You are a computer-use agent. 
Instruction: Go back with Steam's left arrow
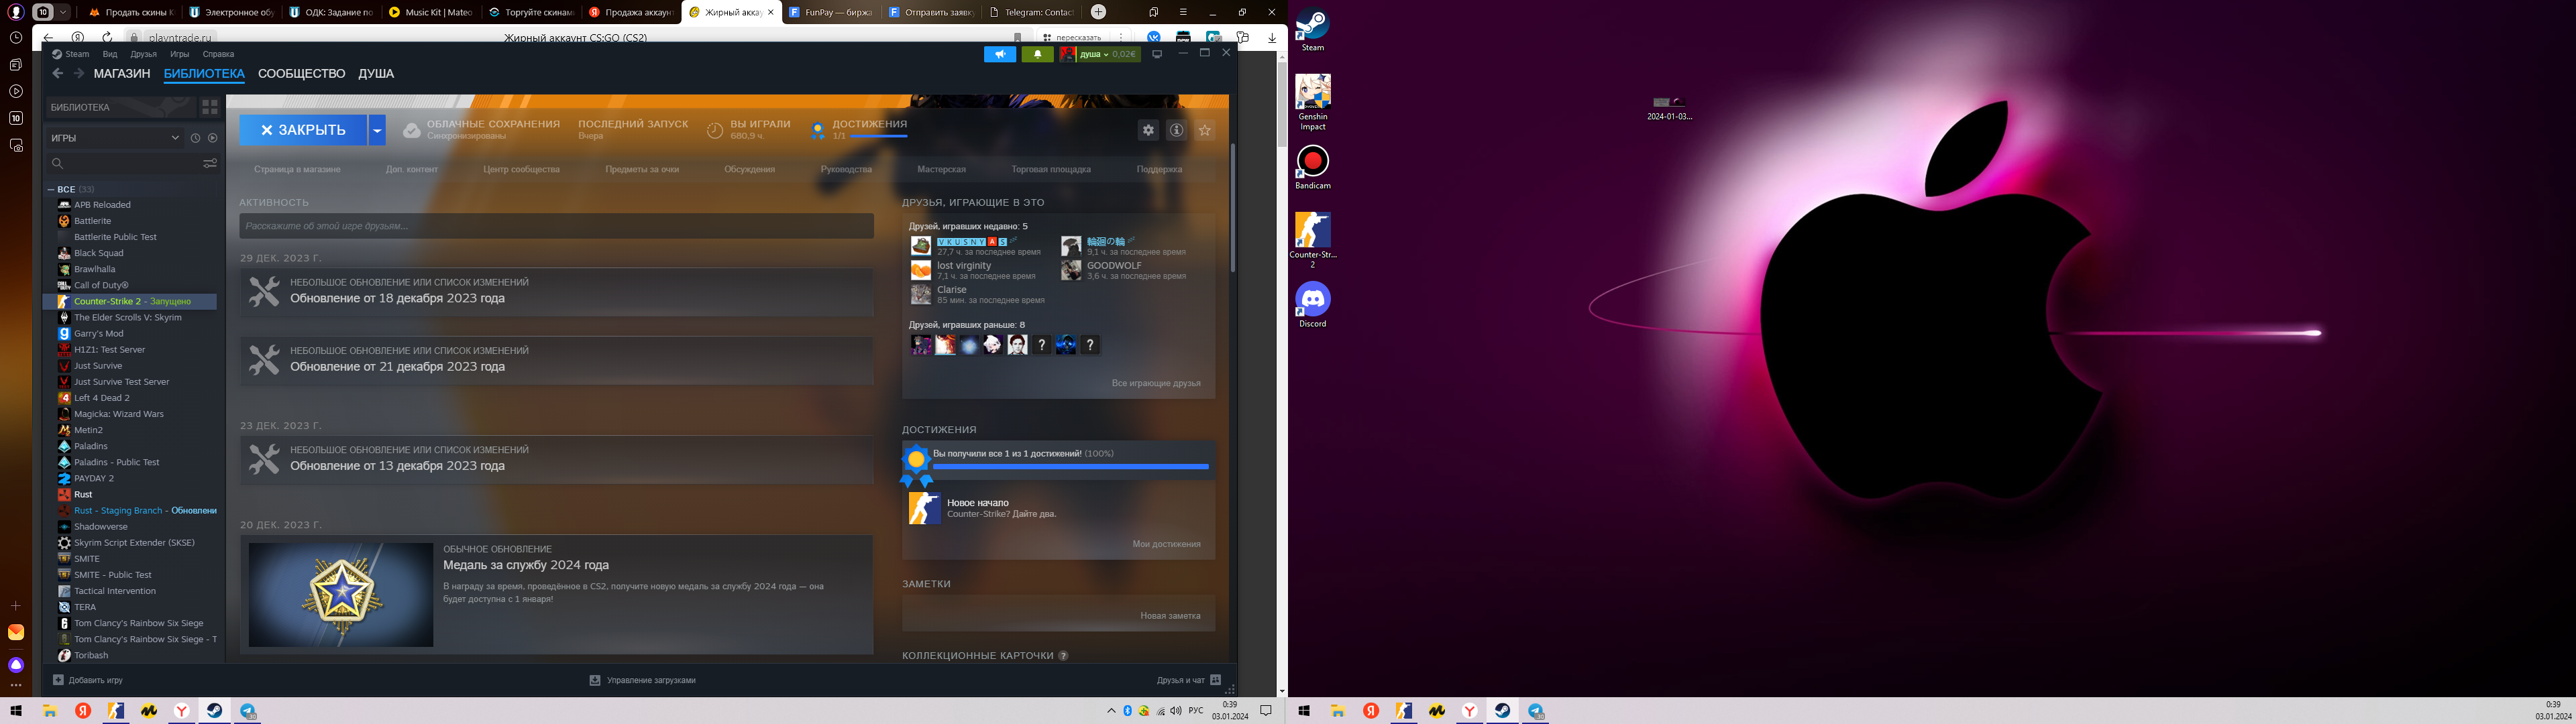click(57, 73)
